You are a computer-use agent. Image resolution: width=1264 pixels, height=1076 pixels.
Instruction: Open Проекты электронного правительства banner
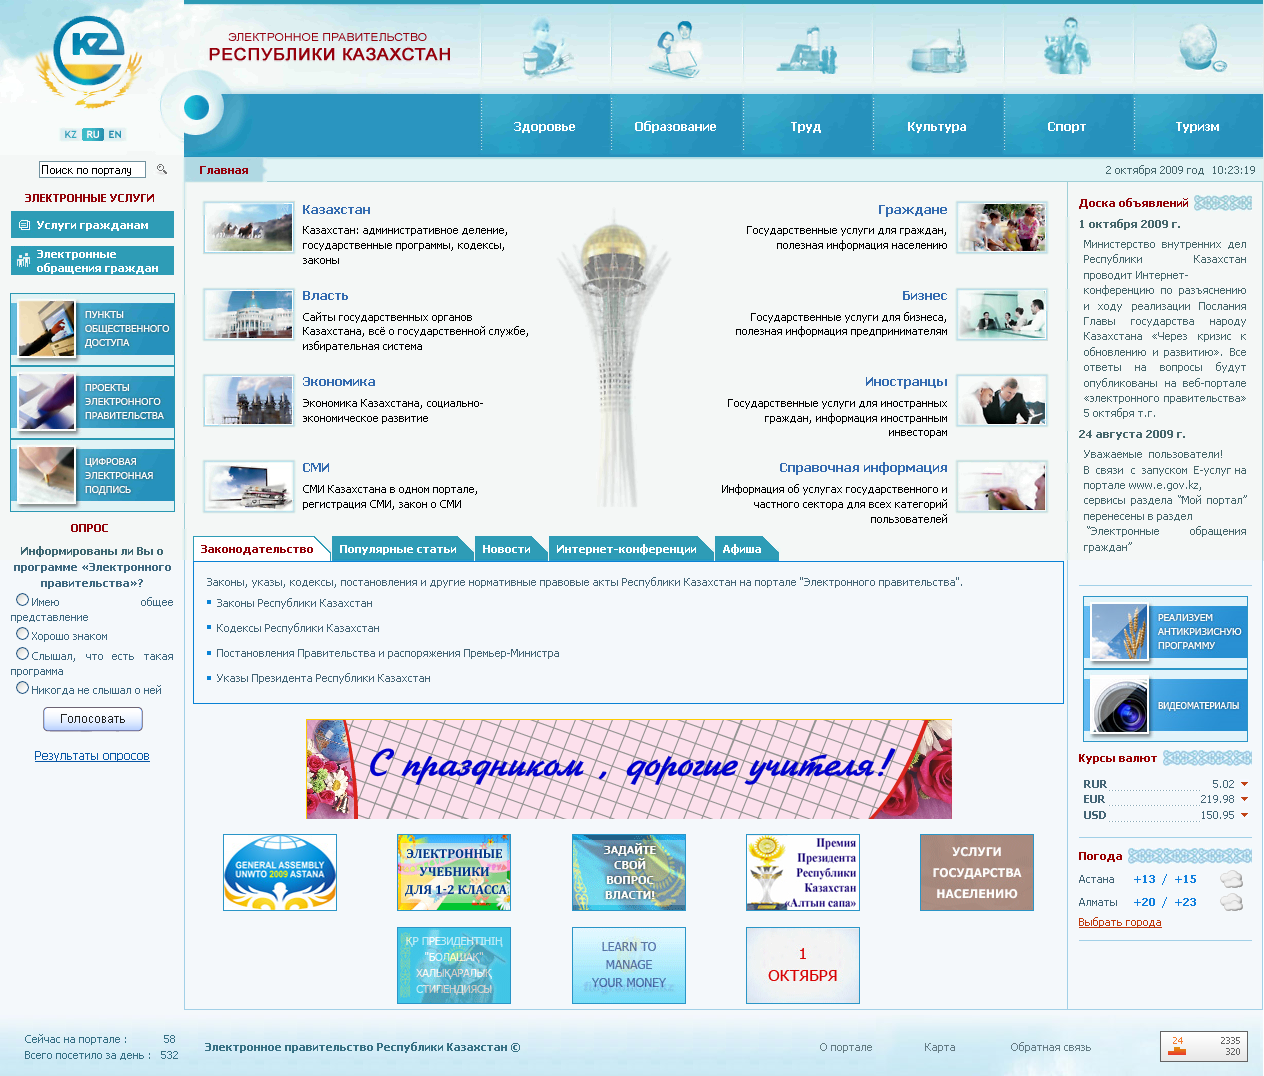93,402
